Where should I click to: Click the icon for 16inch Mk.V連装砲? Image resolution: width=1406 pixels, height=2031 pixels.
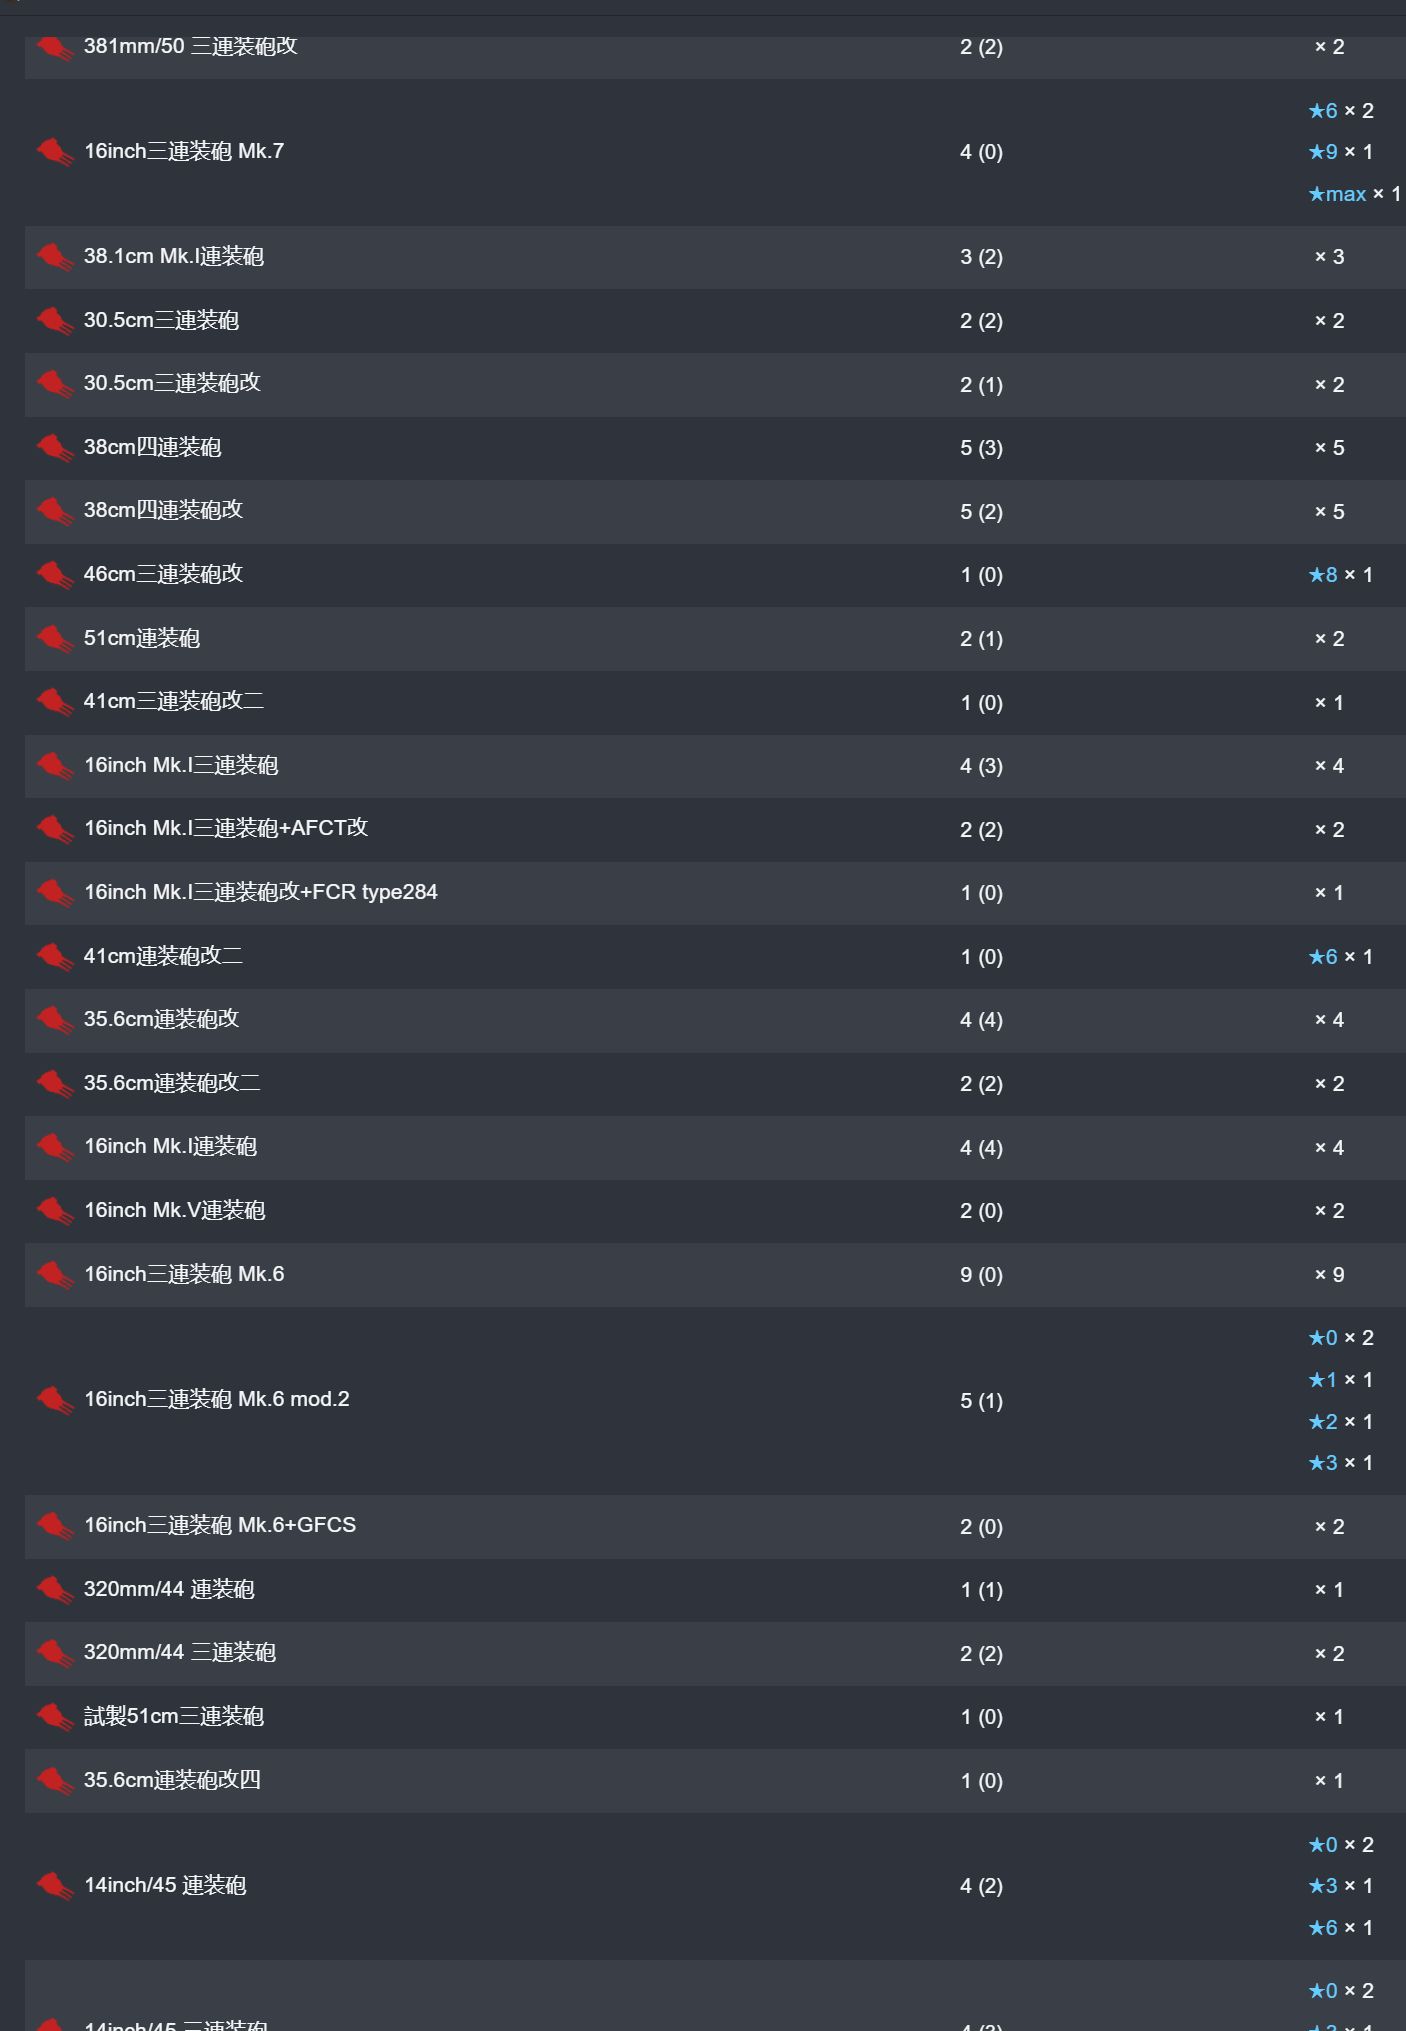click(x=55, y=1211)
